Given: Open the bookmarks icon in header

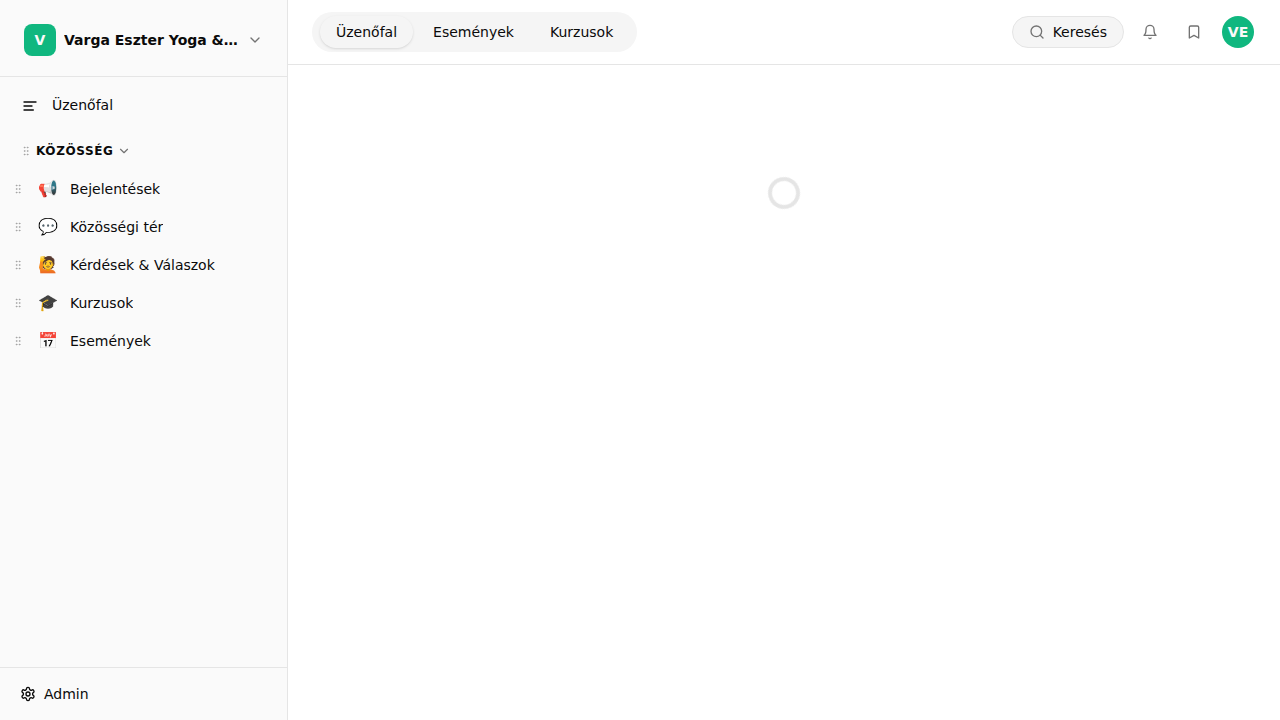Looking at the screenshot, I should (1194, 32).
